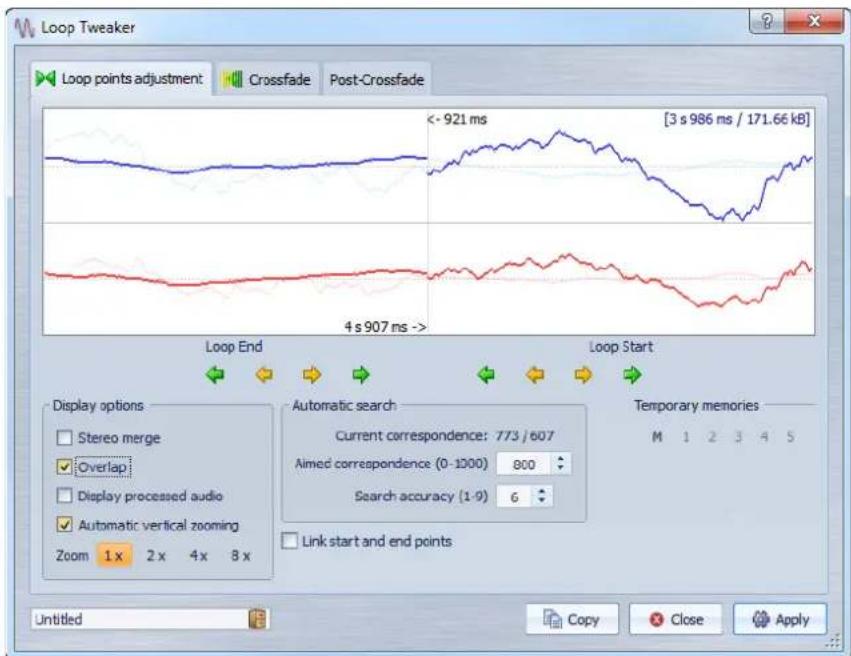
Task: Set zoom to 4x
Action: (x=198, y=556)
